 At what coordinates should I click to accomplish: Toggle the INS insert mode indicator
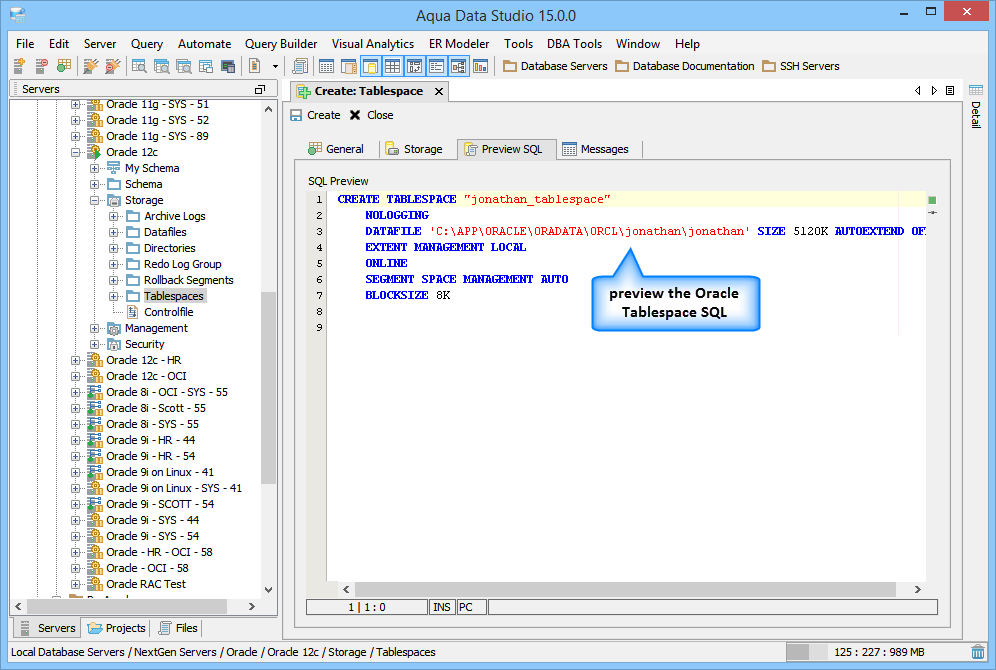click(441, 607)
